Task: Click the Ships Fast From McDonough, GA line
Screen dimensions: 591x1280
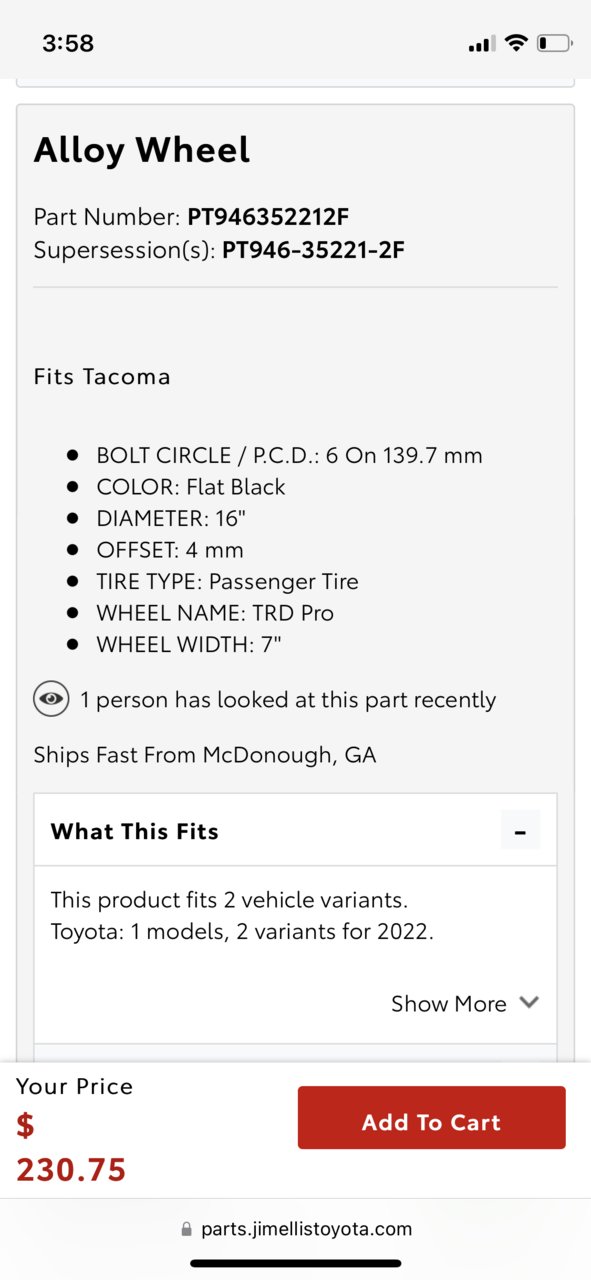Action: (x=205, y=755)
